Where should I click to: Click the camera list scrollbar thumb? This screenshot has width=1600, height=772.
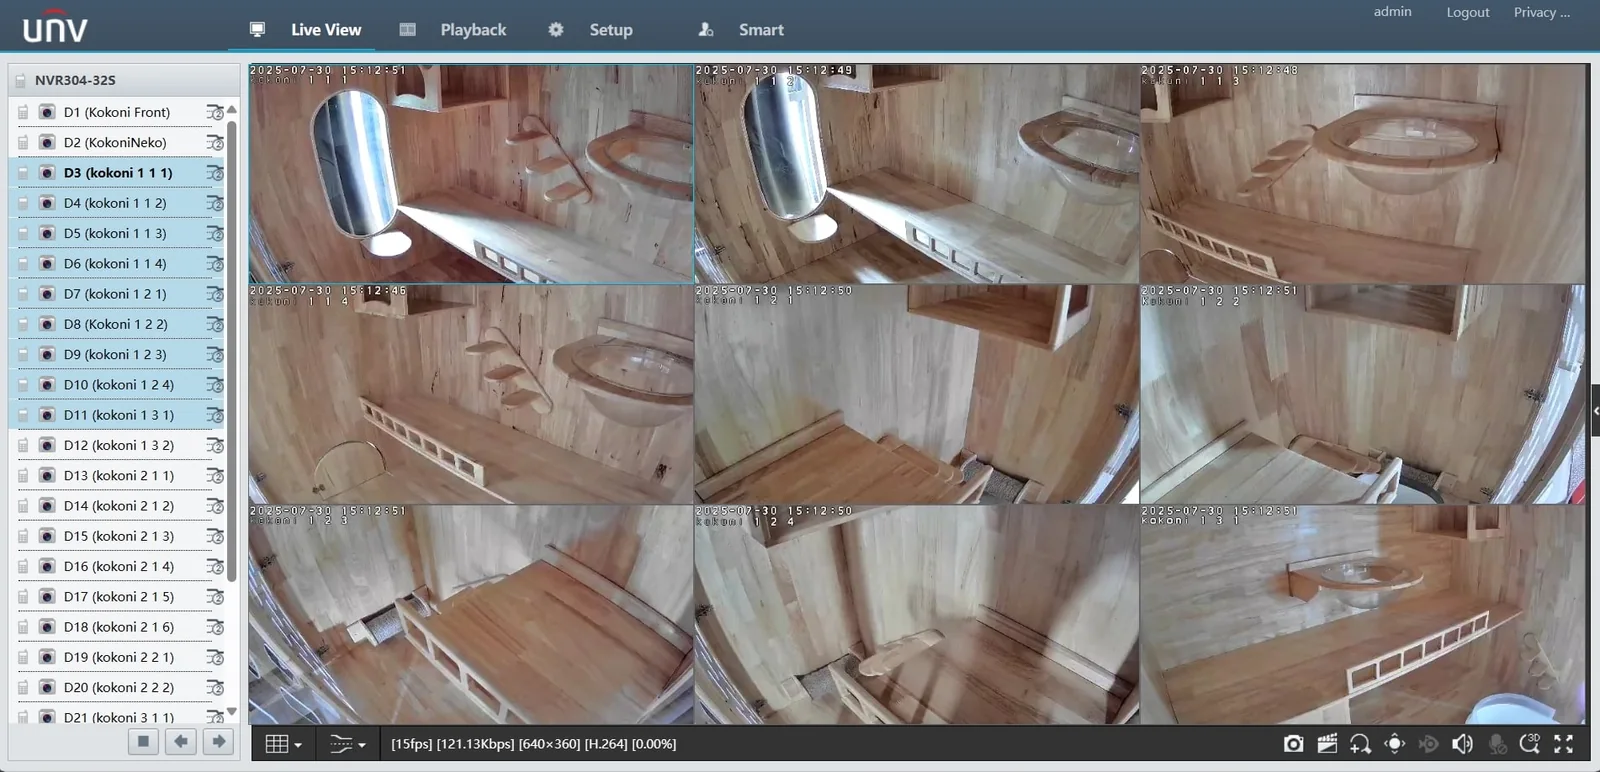pyautogui.click(x=231, y=350)
